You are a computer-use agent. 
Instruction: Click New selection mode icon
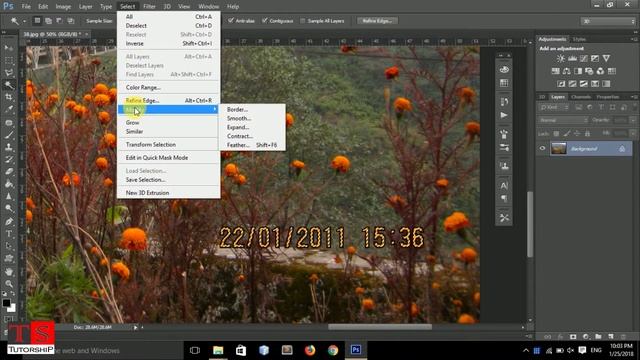(x=37, y=20)
